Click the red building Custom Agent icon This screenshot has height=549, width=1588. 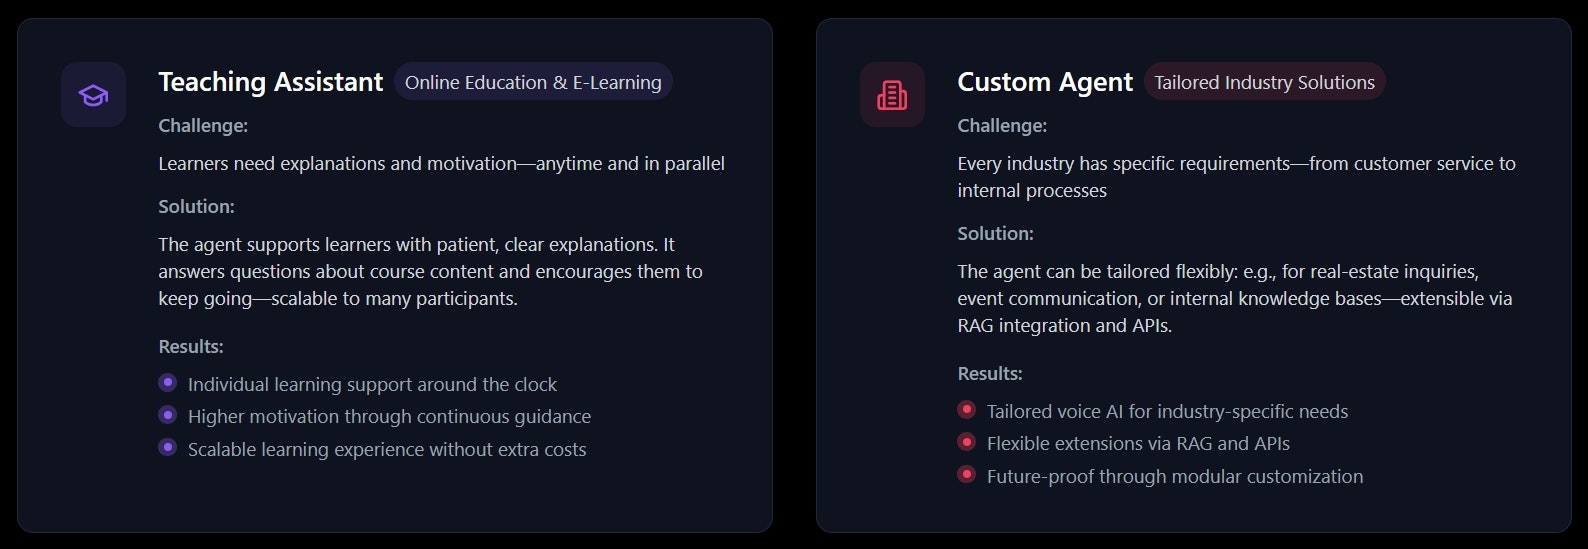coord(892,95)
